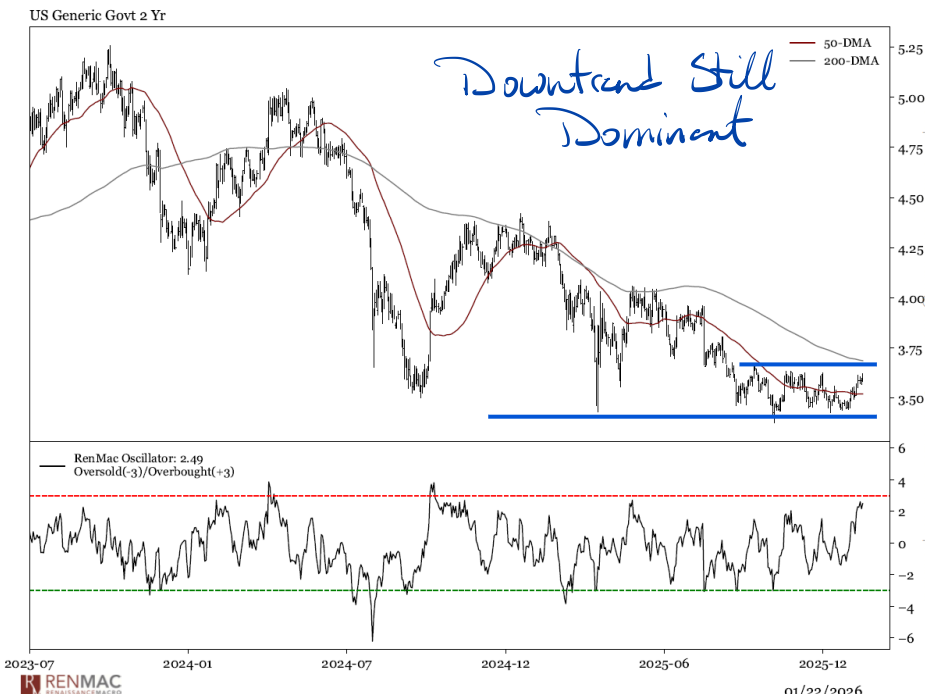Image resolution: width=925 pixels, height=694 pixels.
Task: Click the RenMac Oscillator legend text
Action: [x=139, y=458]
